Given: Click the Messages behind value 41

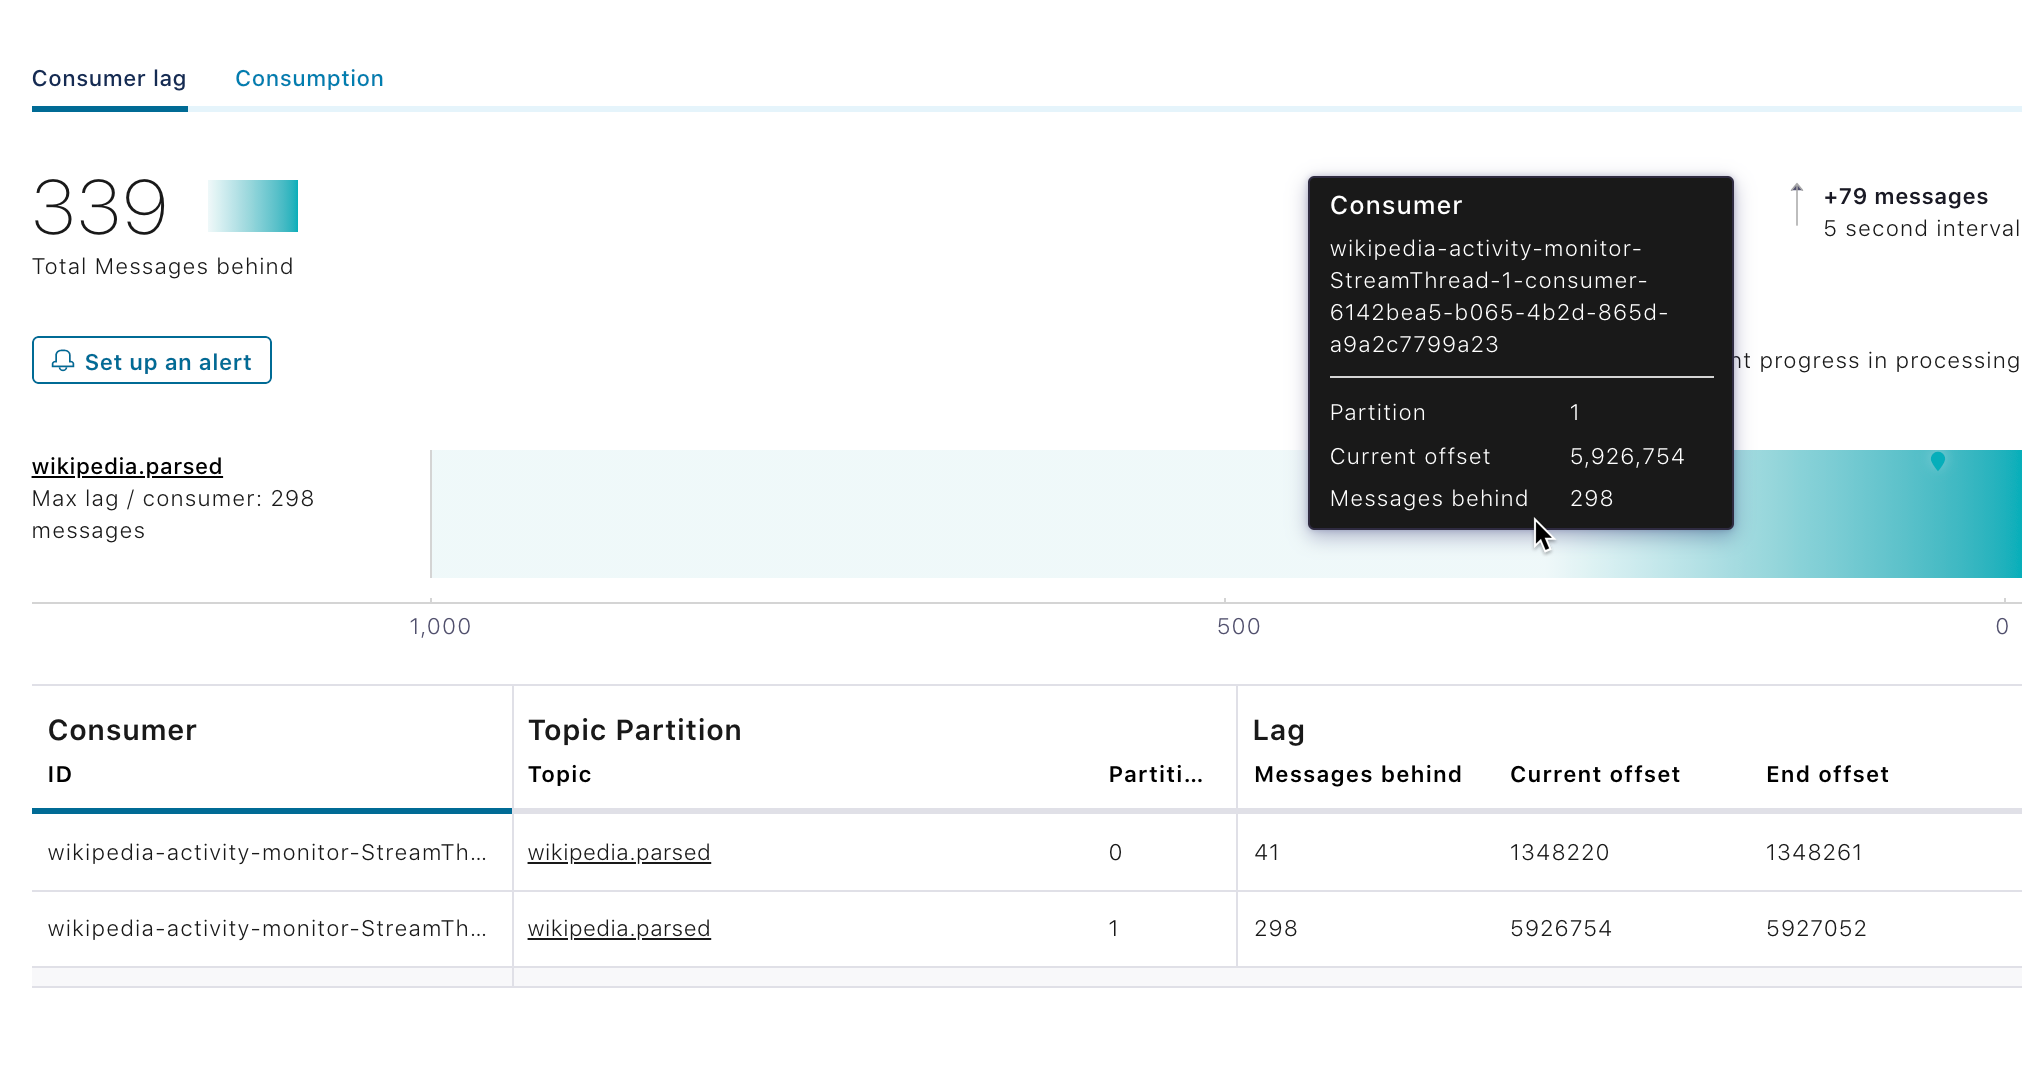Looking at the screenshot, I should (1267, 852).
